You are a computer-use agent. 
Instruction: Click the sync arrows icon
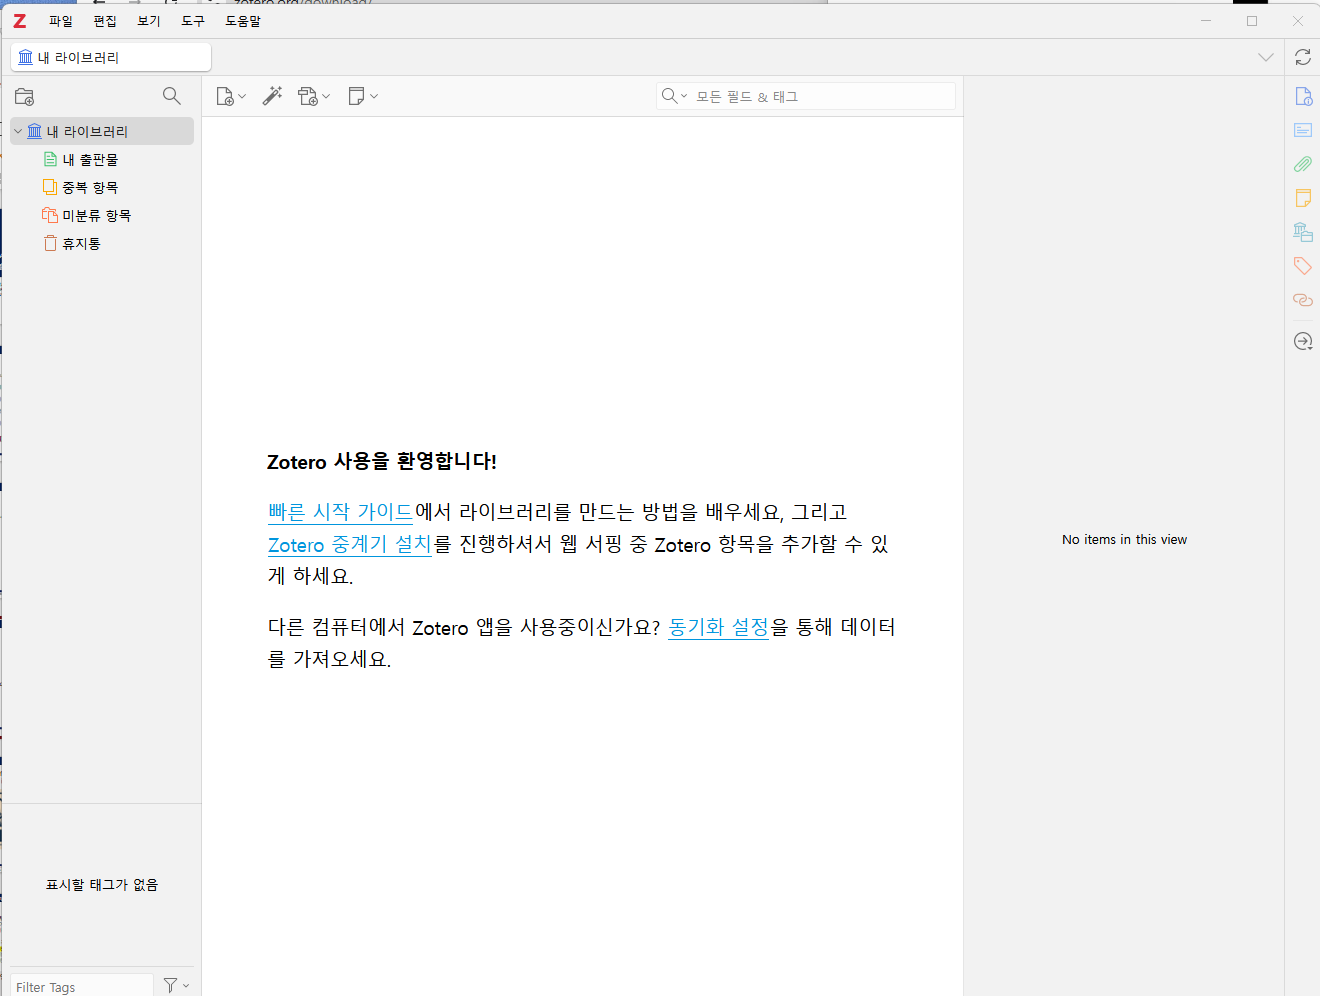[1303, 58]
